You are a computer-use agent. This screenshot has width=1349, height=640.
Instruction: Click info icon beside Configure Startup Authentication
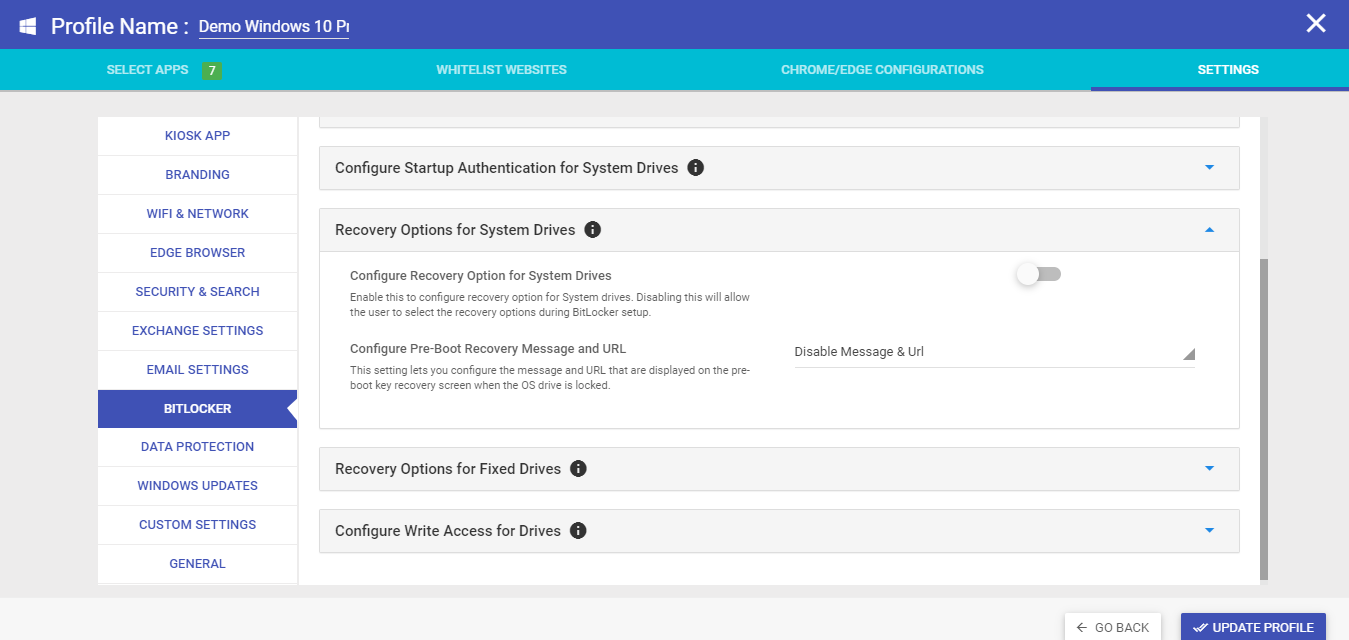pos(696,167)
